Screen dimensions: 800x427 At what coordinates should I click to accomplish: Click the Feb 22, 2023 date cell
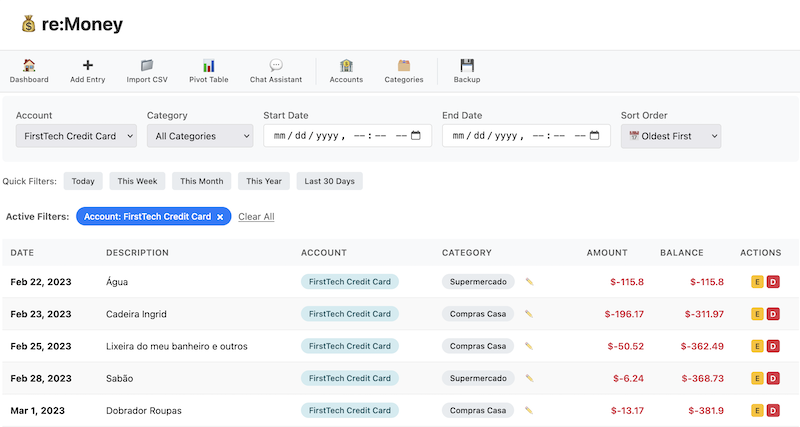pos(41,282)
